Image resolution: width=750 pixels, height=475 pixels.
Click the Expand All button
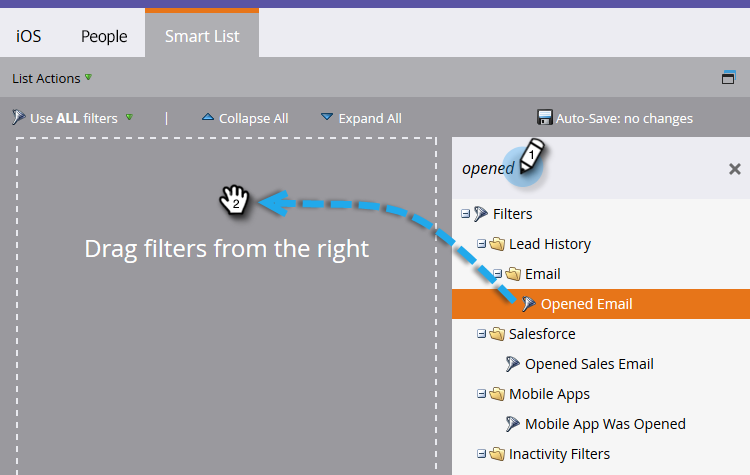361,118
